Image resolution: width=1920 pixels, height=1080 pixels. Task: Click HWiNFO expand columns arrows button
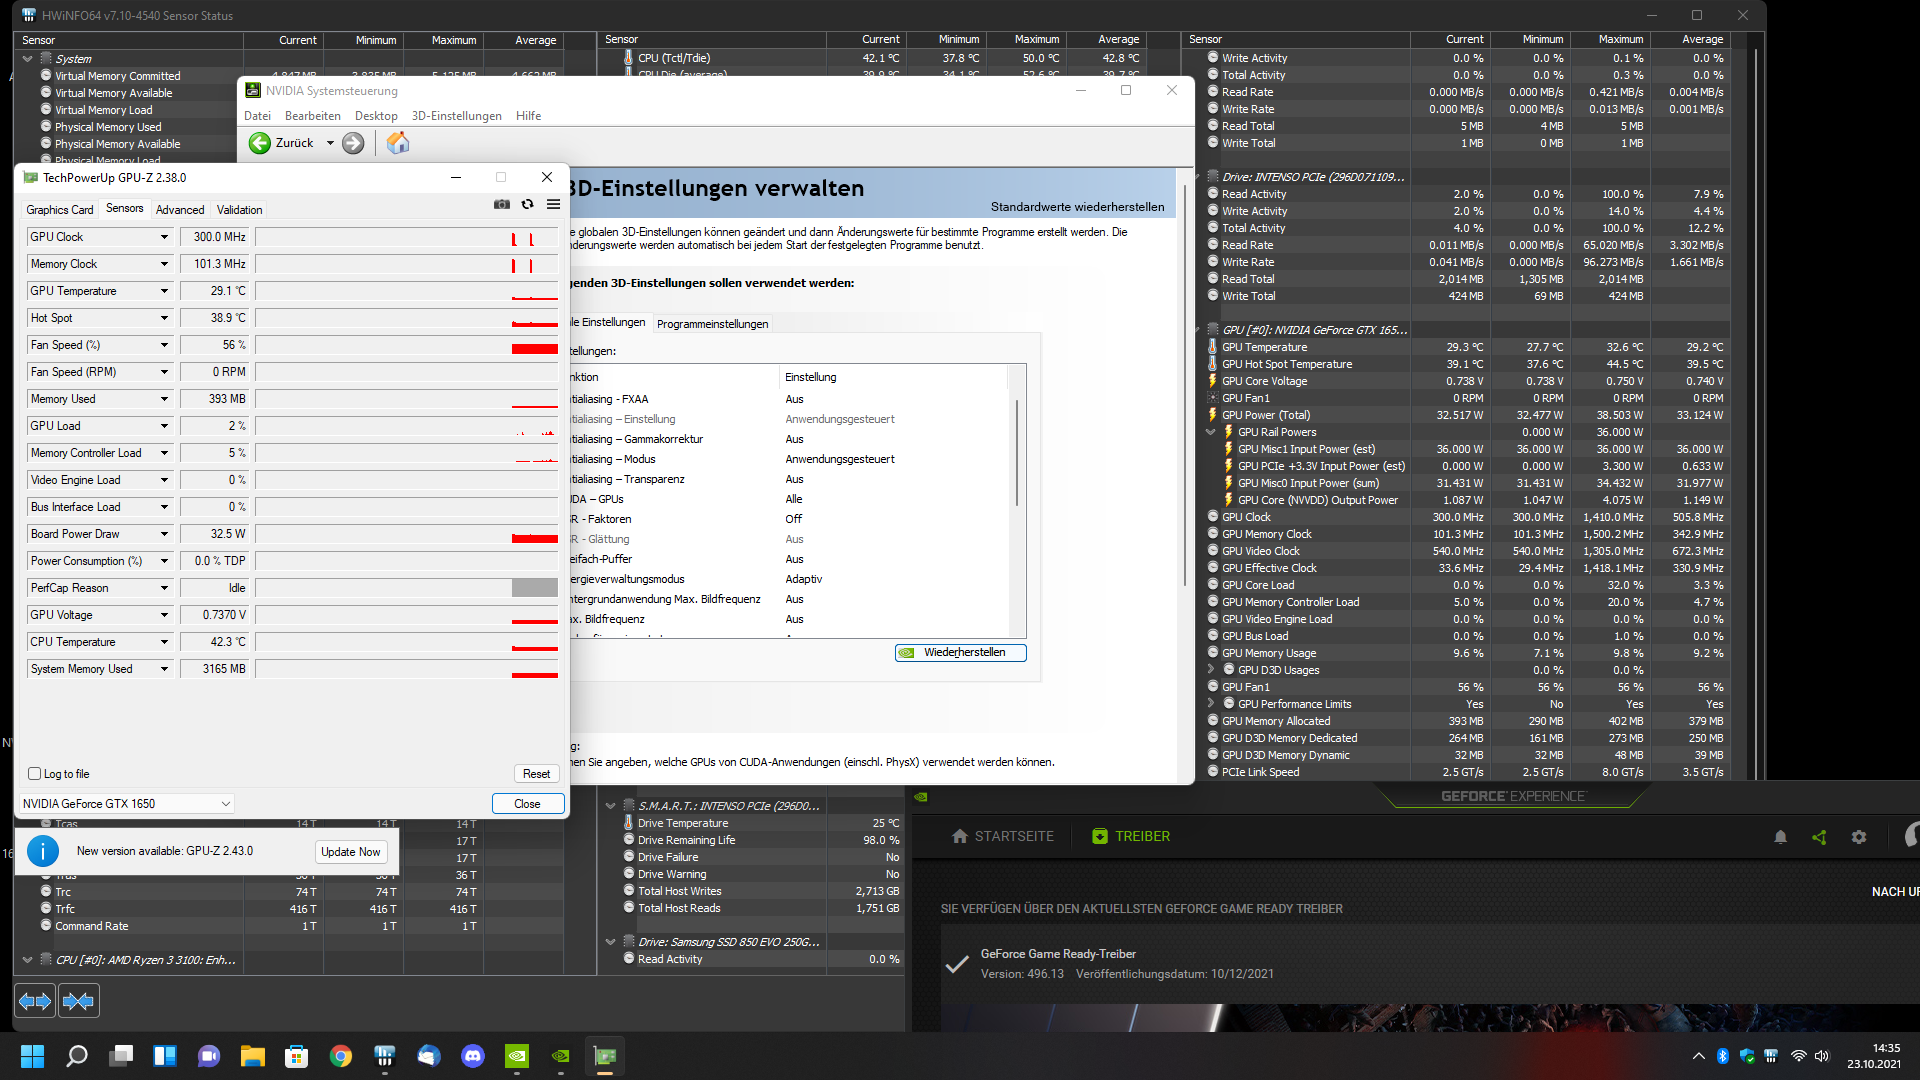coord(35,1000)
